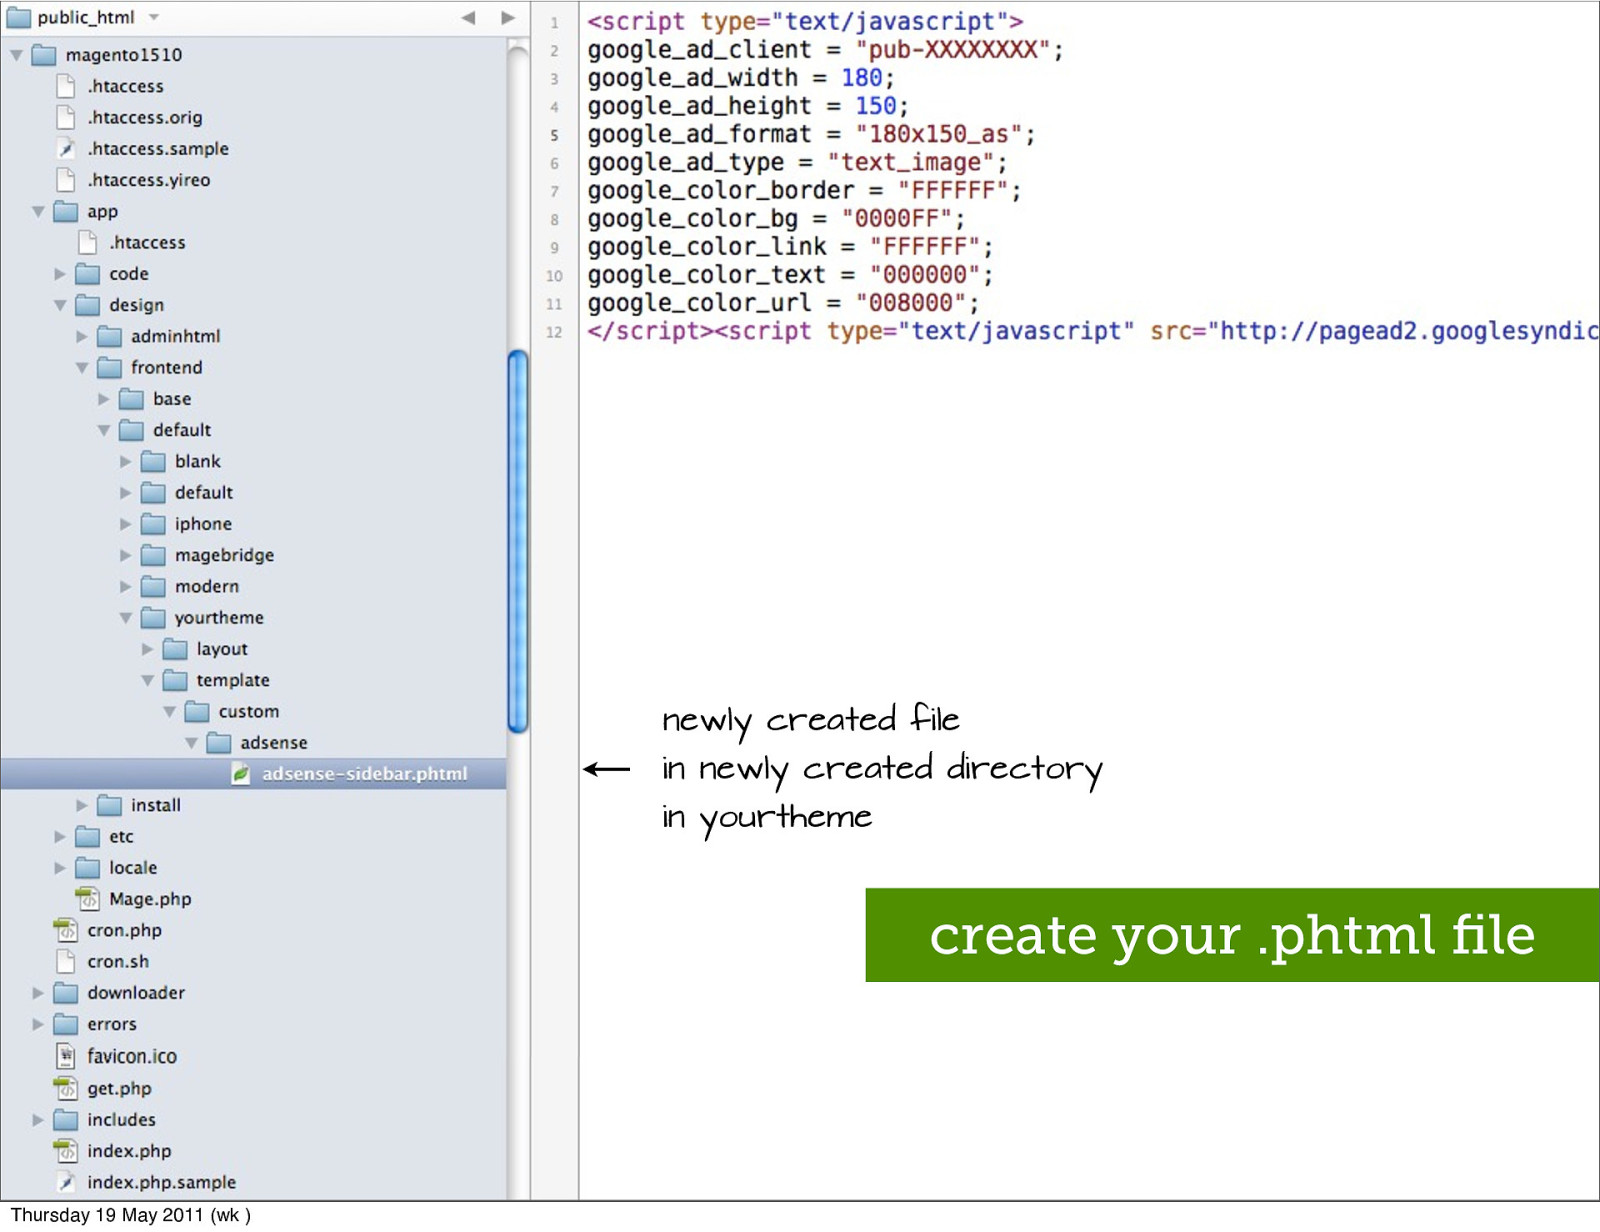The image size is (1600, 1232).
Task: Click the file tree vertical scrollbar thumb
Action: 518,542
